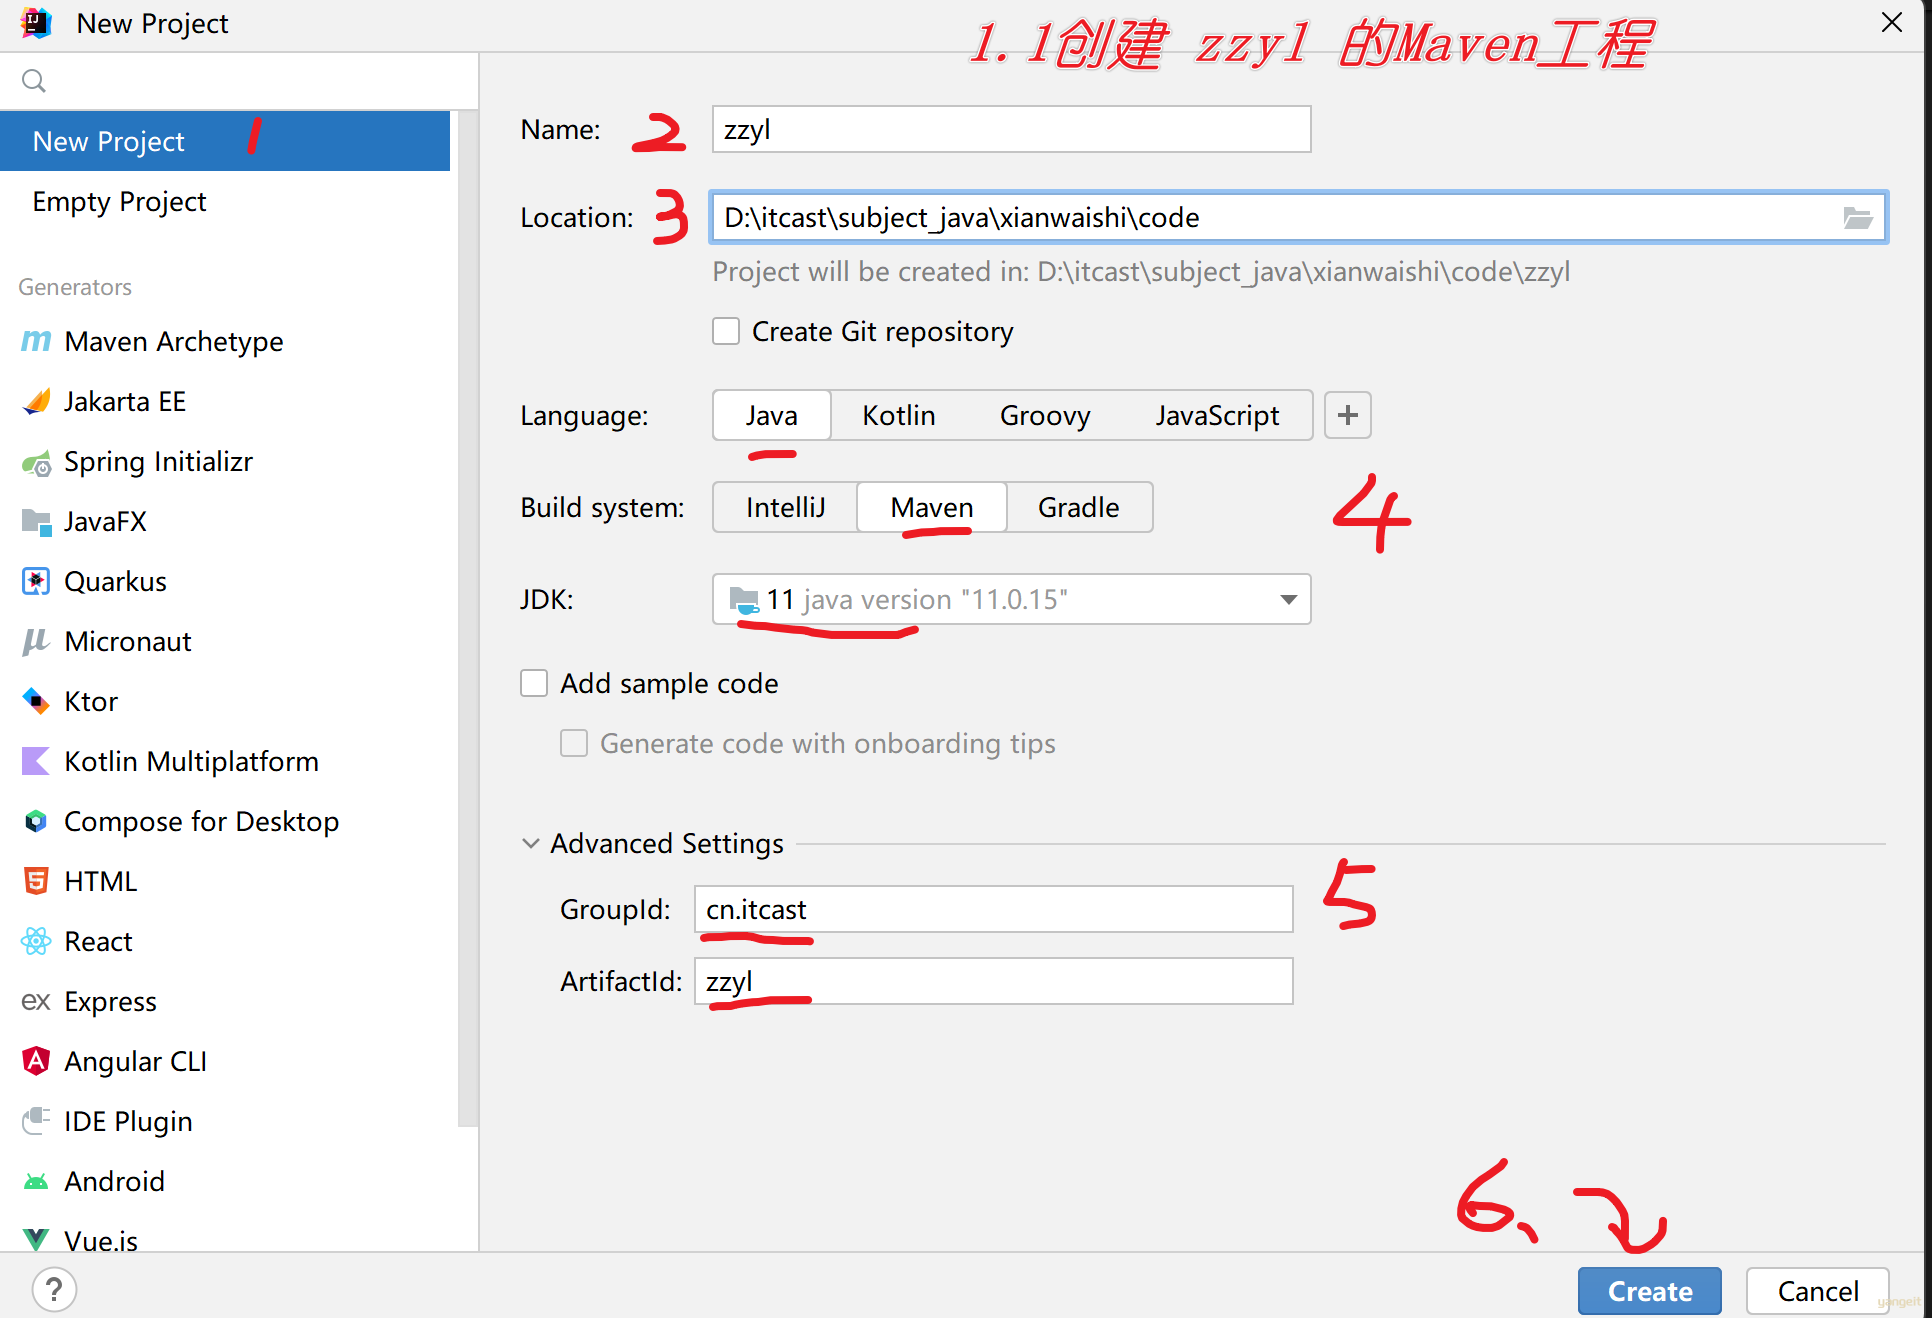Click the Compose for Desktop icon
This screenshot has width=1932, height=1318.
click(x=36, y=821)
